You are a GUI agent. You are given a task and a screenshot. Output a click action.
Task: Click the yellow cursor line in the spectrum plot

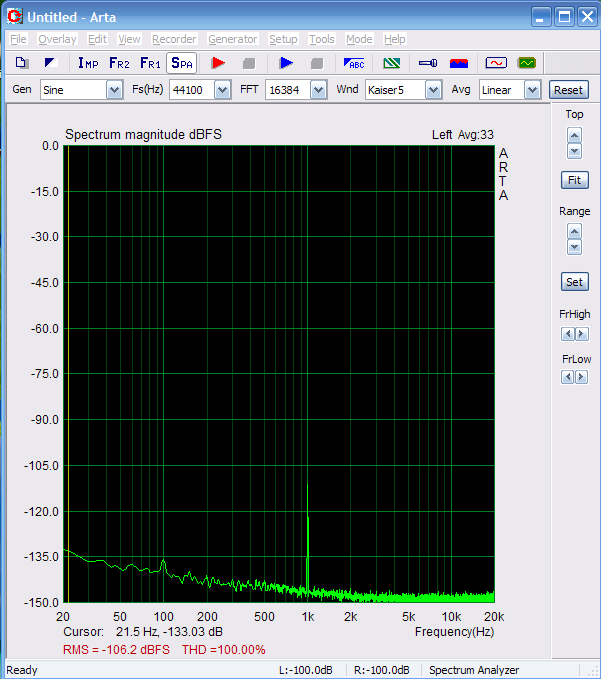click(68, 372)
